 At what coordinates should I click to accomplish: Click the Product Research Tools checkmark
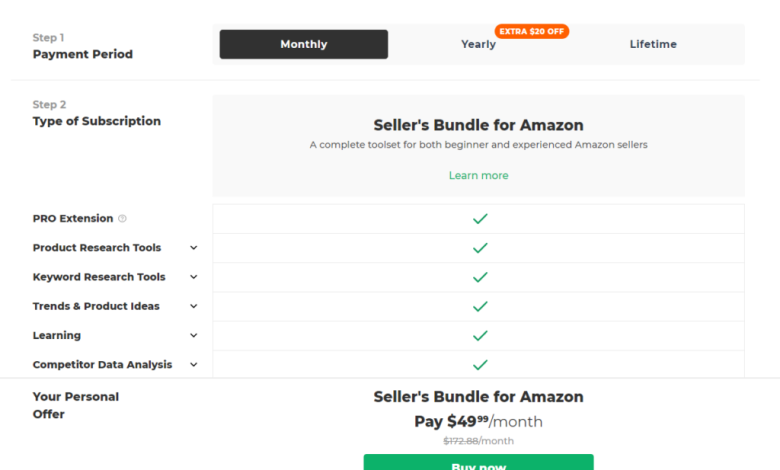coord(479,248)
